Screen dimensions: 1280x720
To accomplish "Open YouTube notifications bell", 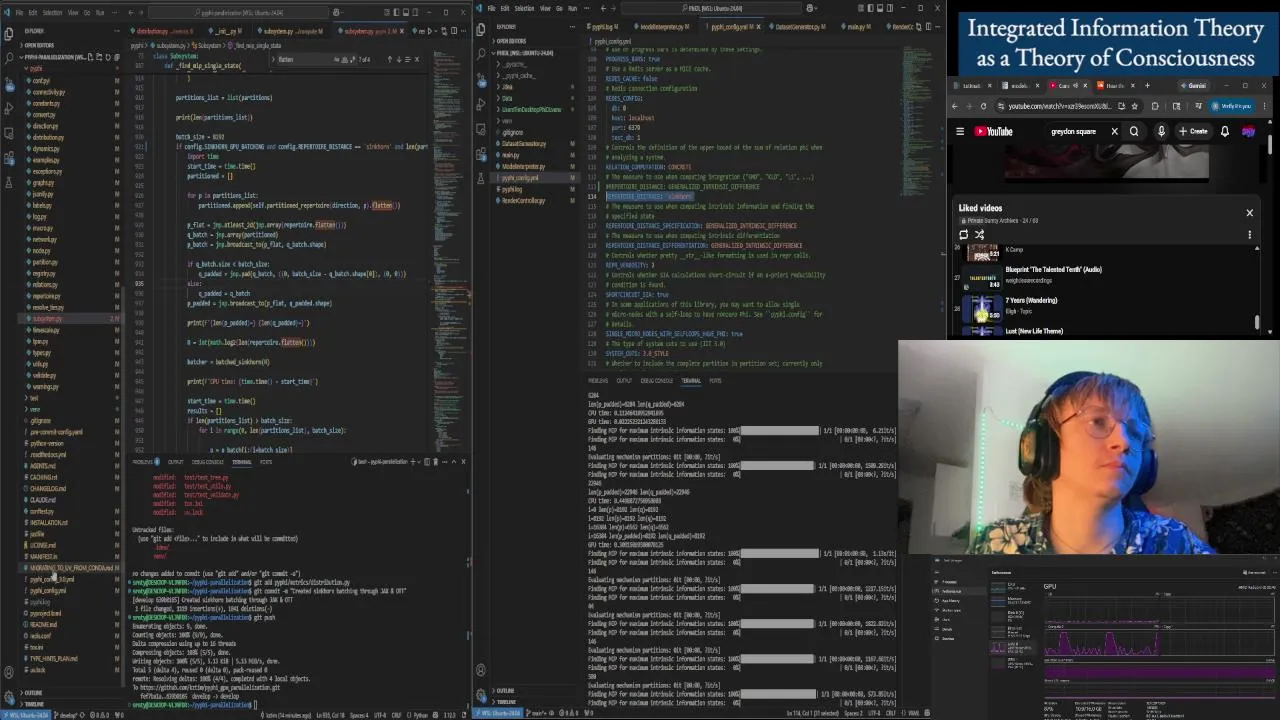I will click(x=1225, y=131).
